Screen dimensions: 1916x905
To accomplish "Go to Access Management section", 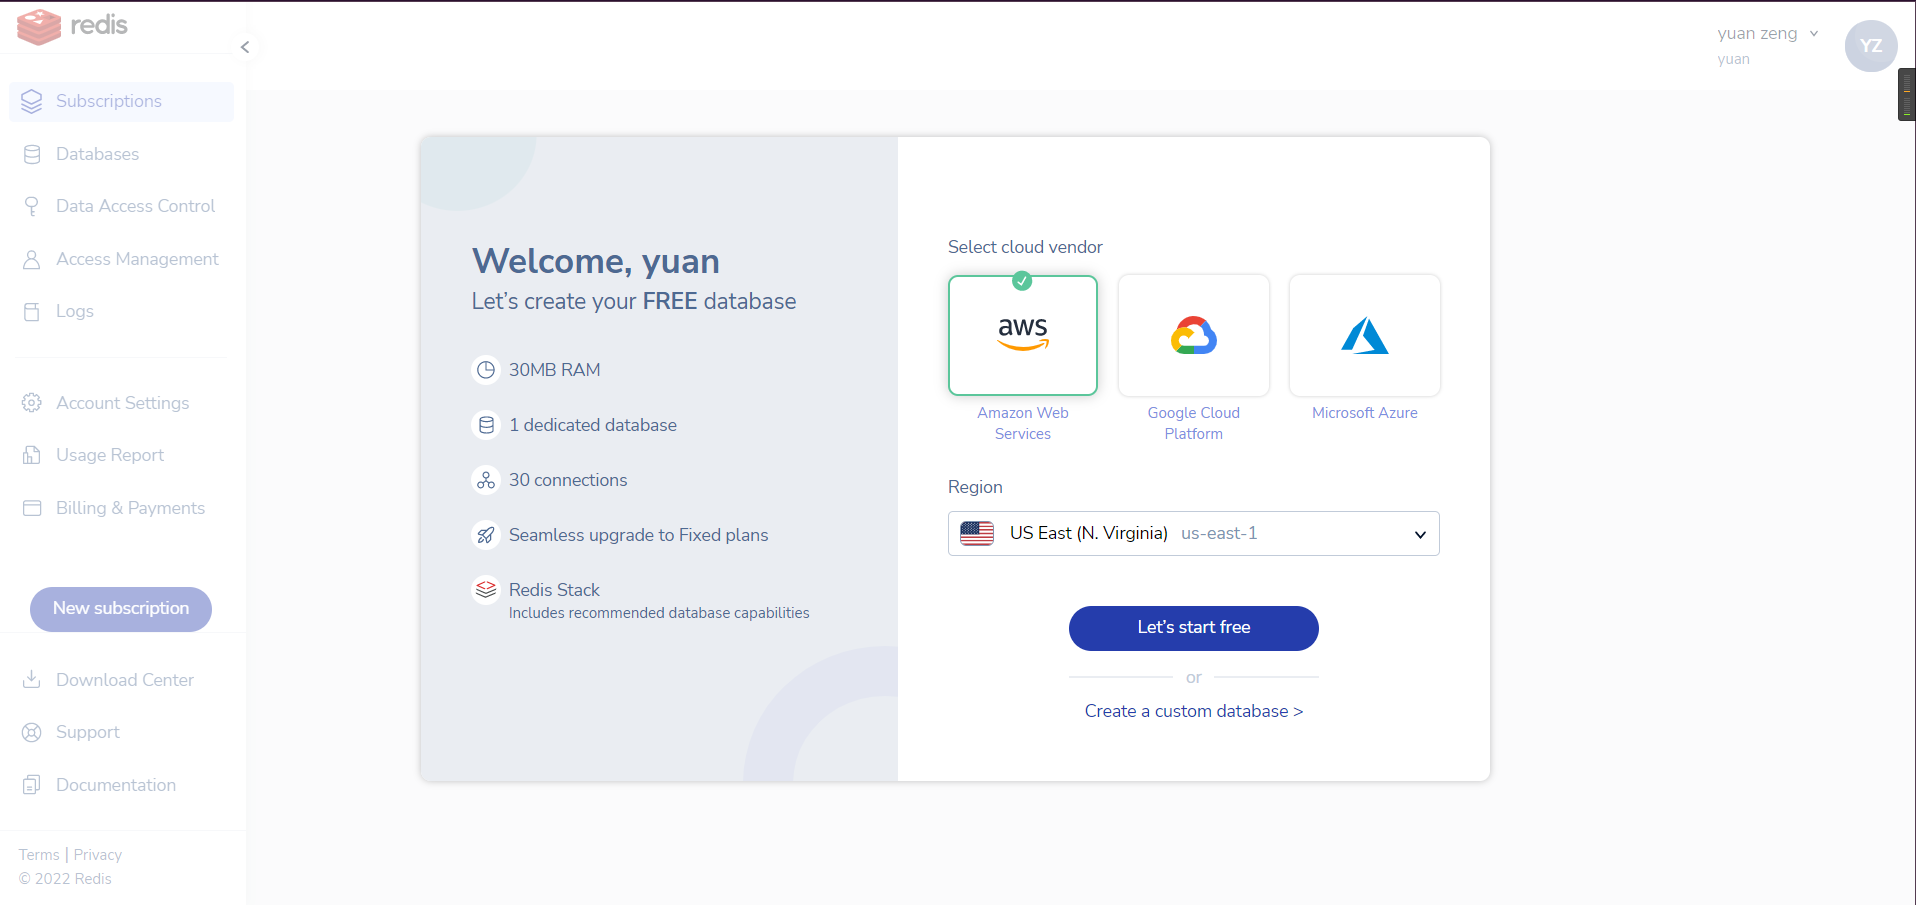I will 137,259.
